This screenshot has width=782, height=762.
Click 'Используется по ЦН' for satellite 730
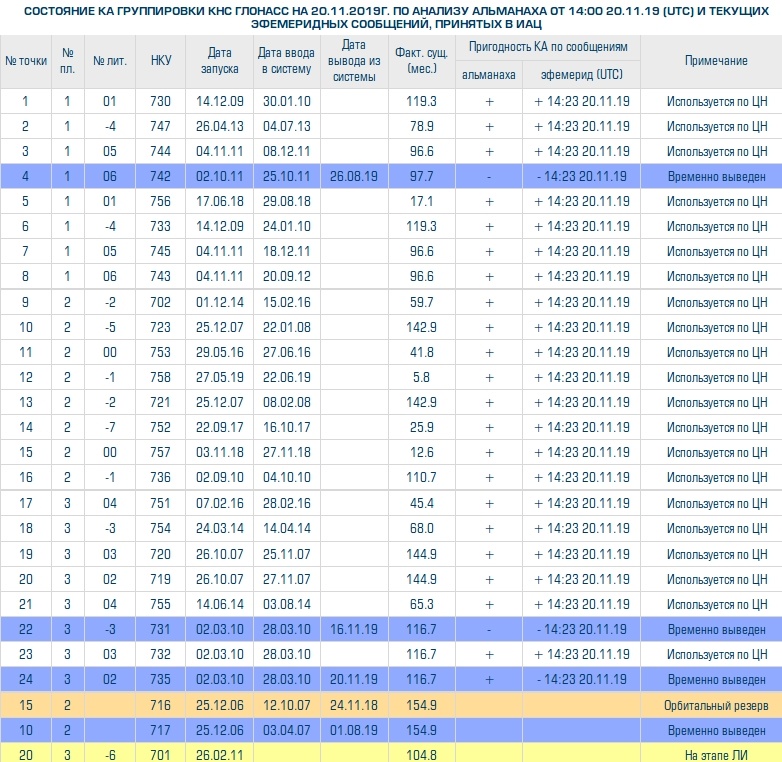click(717, 102)
